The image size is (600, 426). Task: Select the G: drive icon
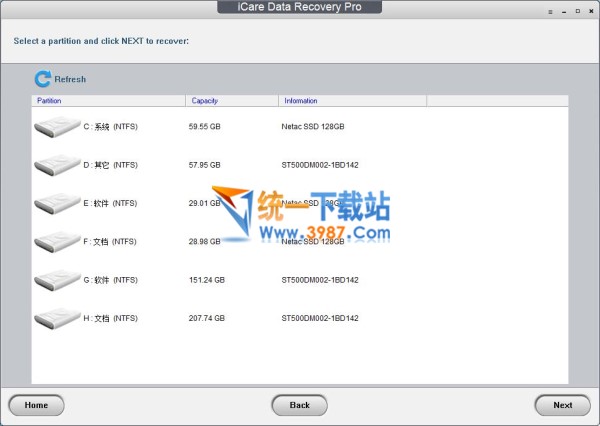[57, 280]
